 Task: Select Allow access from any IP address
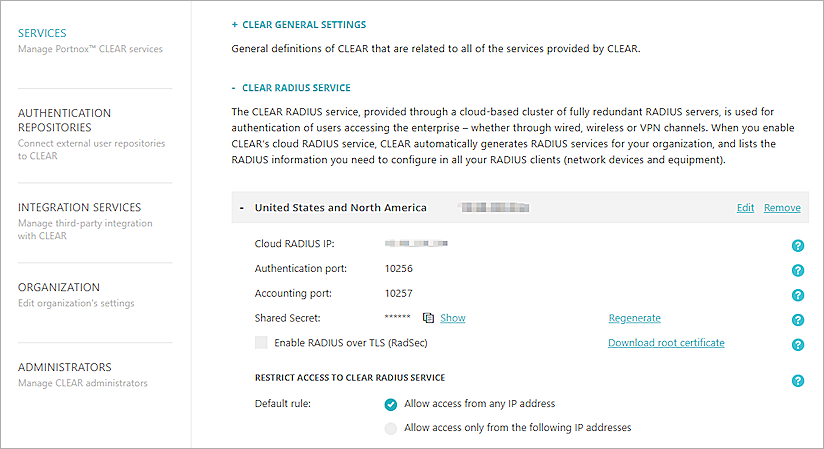click(x=390, y=404)
